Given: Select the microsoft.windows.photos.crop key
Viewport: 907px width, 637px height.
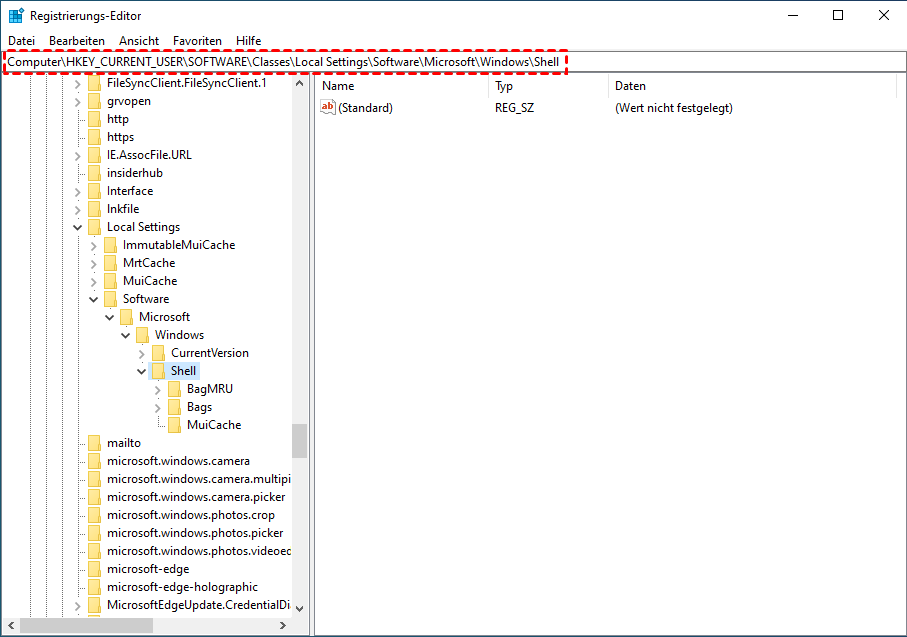Looking at the screenshot, I should [x=191, y=515].
